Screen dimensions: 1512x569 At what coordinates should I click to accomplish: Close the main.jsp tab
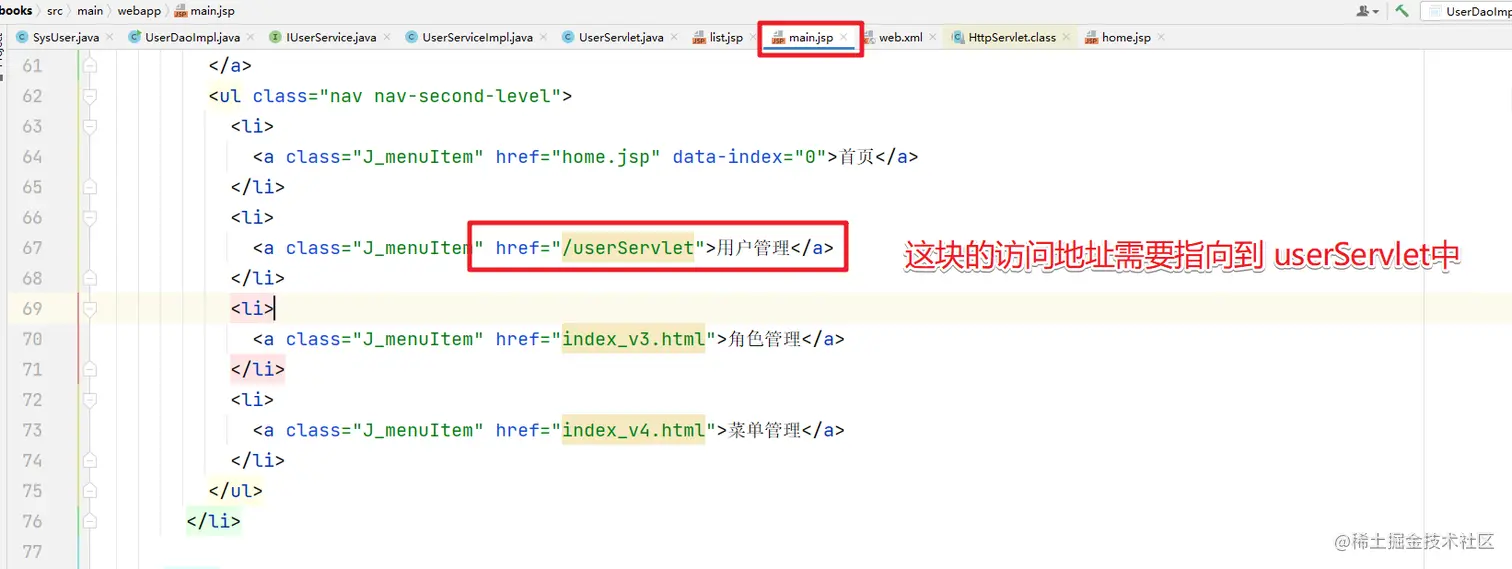[x=844, y=37]
